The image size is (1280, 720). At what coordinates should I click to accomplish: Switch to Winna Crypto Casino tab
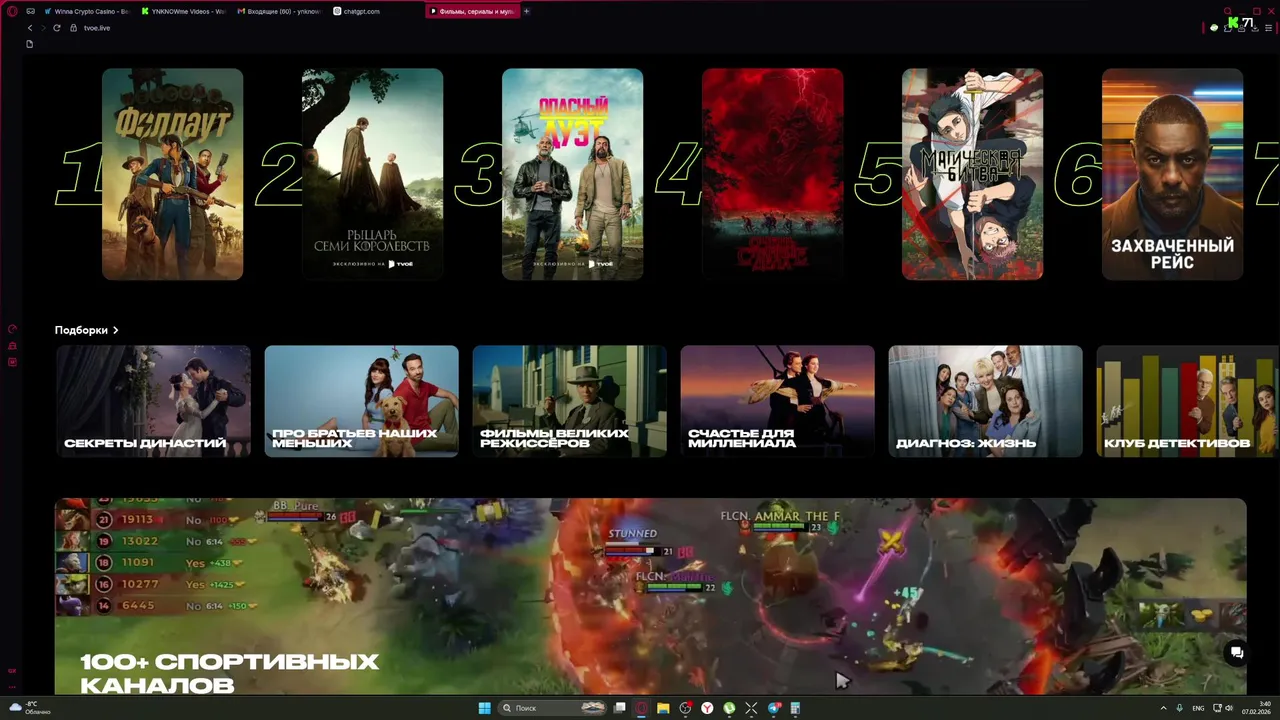pos(87,11)
